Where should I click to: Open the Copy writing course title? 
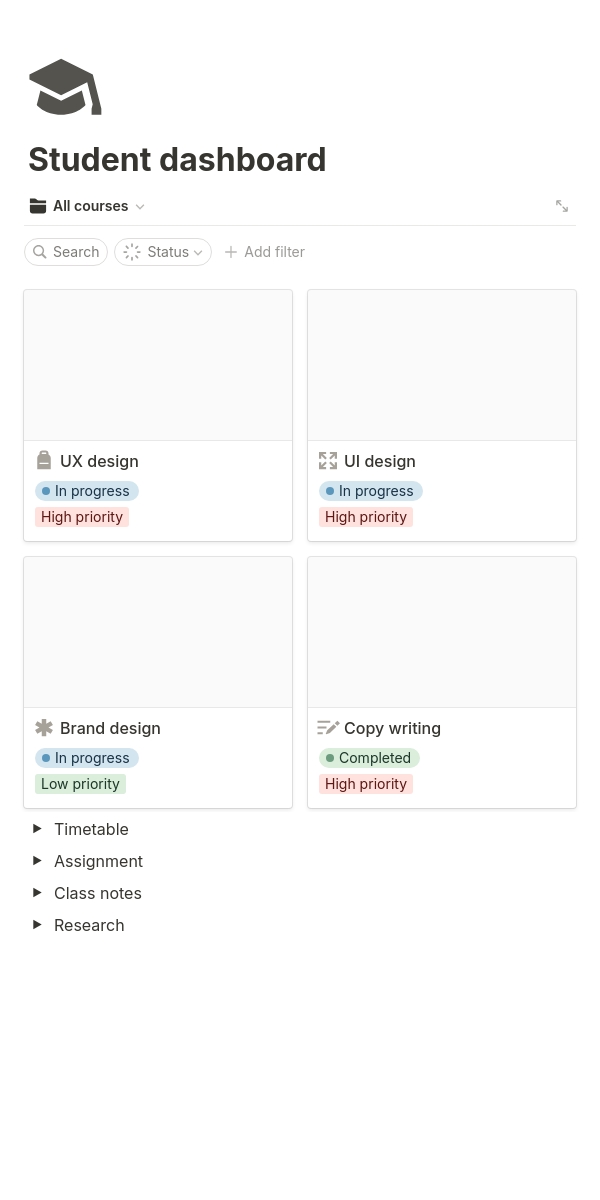pos(392,728)
